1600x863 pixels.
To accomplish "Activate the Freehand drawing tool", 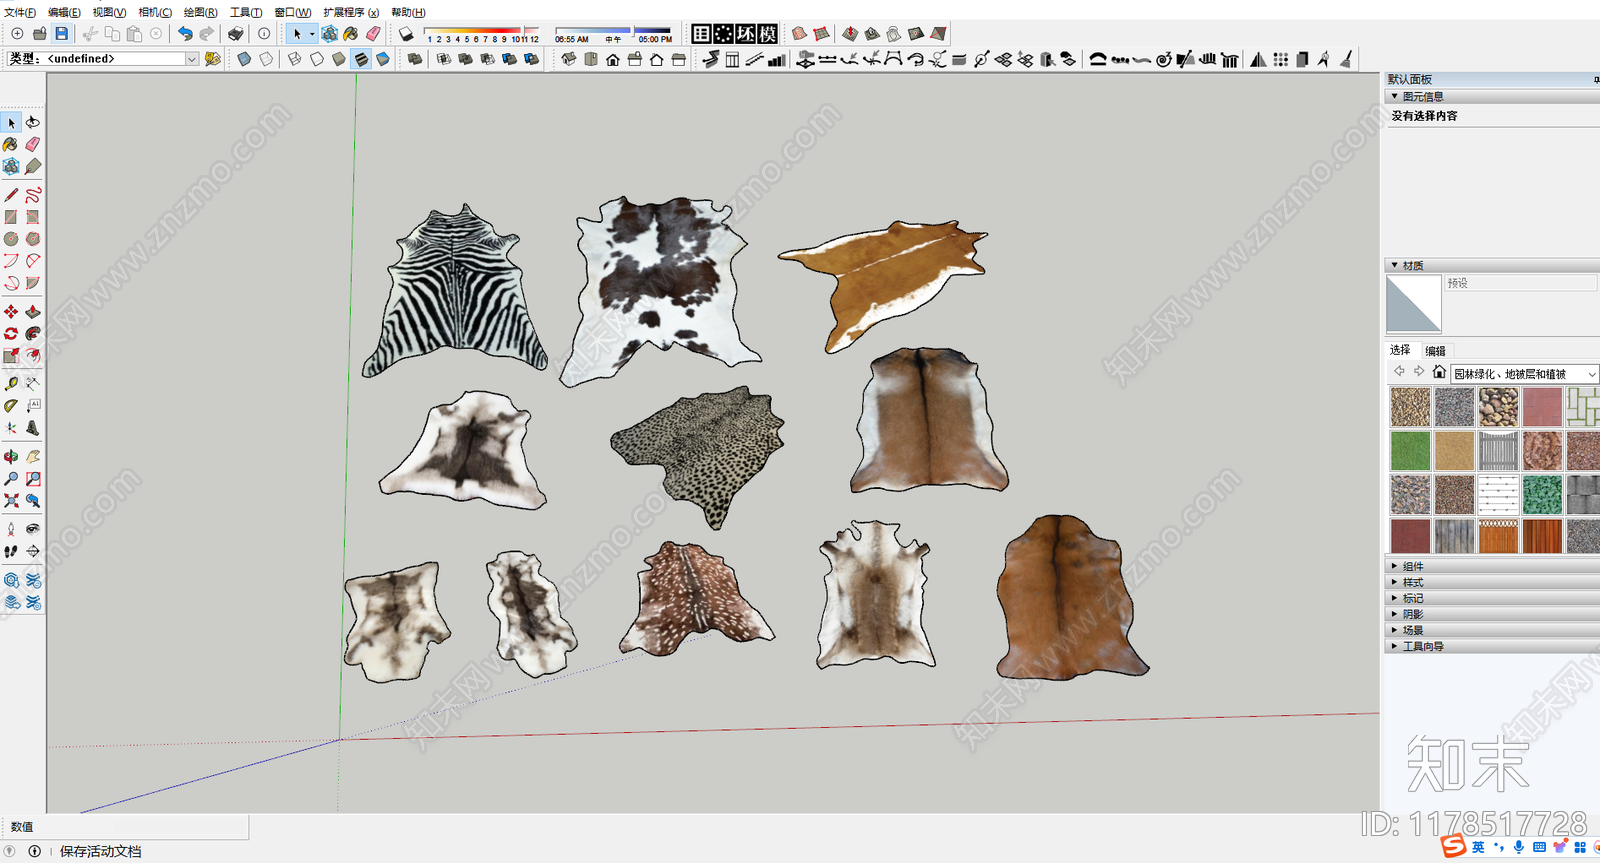I will coord(33,195).
